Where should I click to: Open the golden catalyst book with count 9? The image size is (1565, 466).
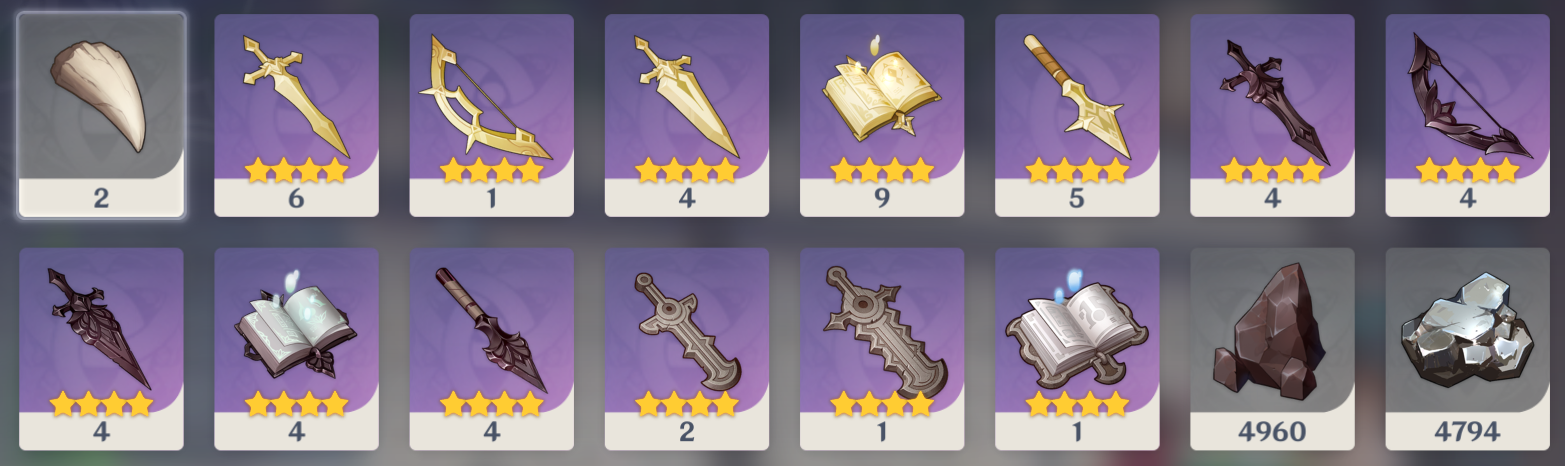(x=881, y=115)
